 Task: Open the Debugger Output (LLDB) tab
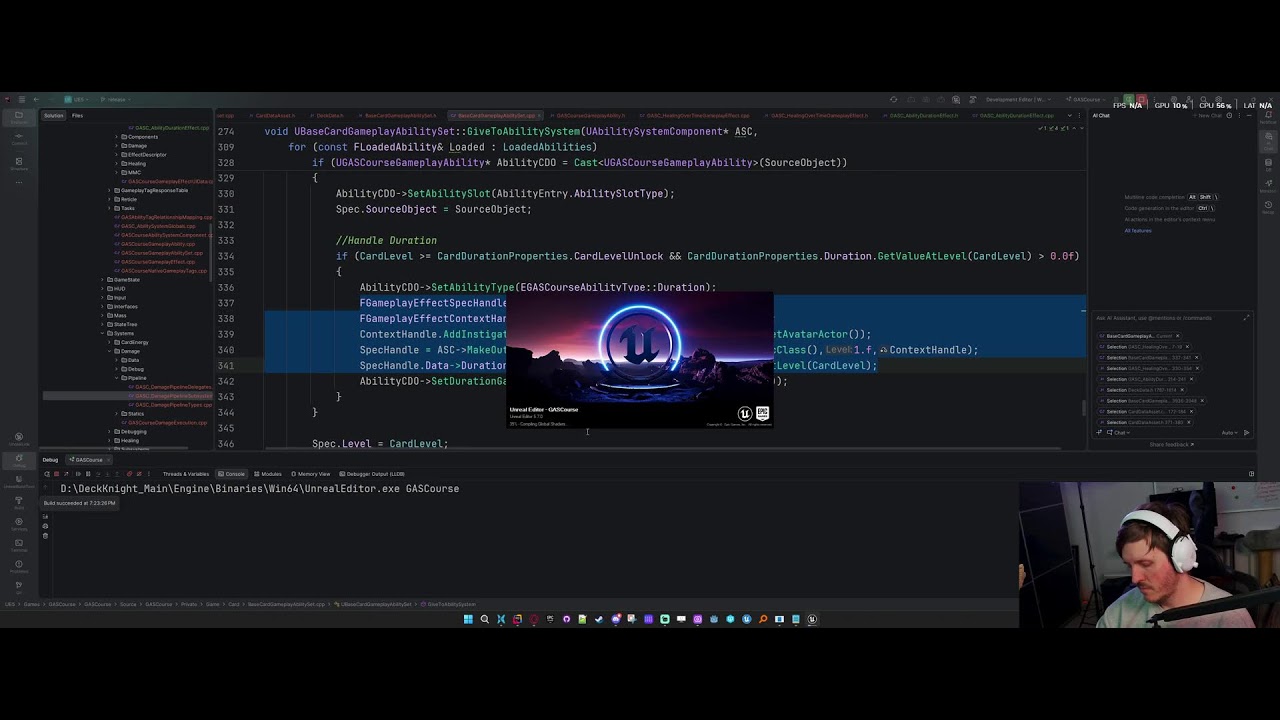(x=372, y=474)
